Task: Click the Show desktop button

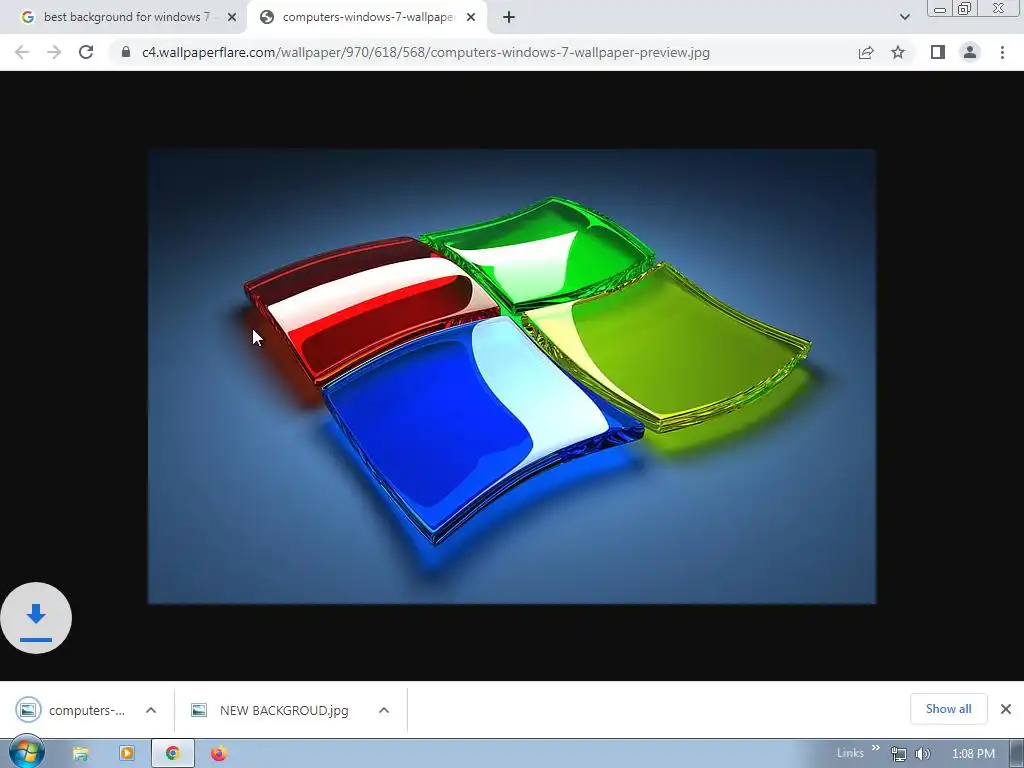Action: click(1017, 754)
